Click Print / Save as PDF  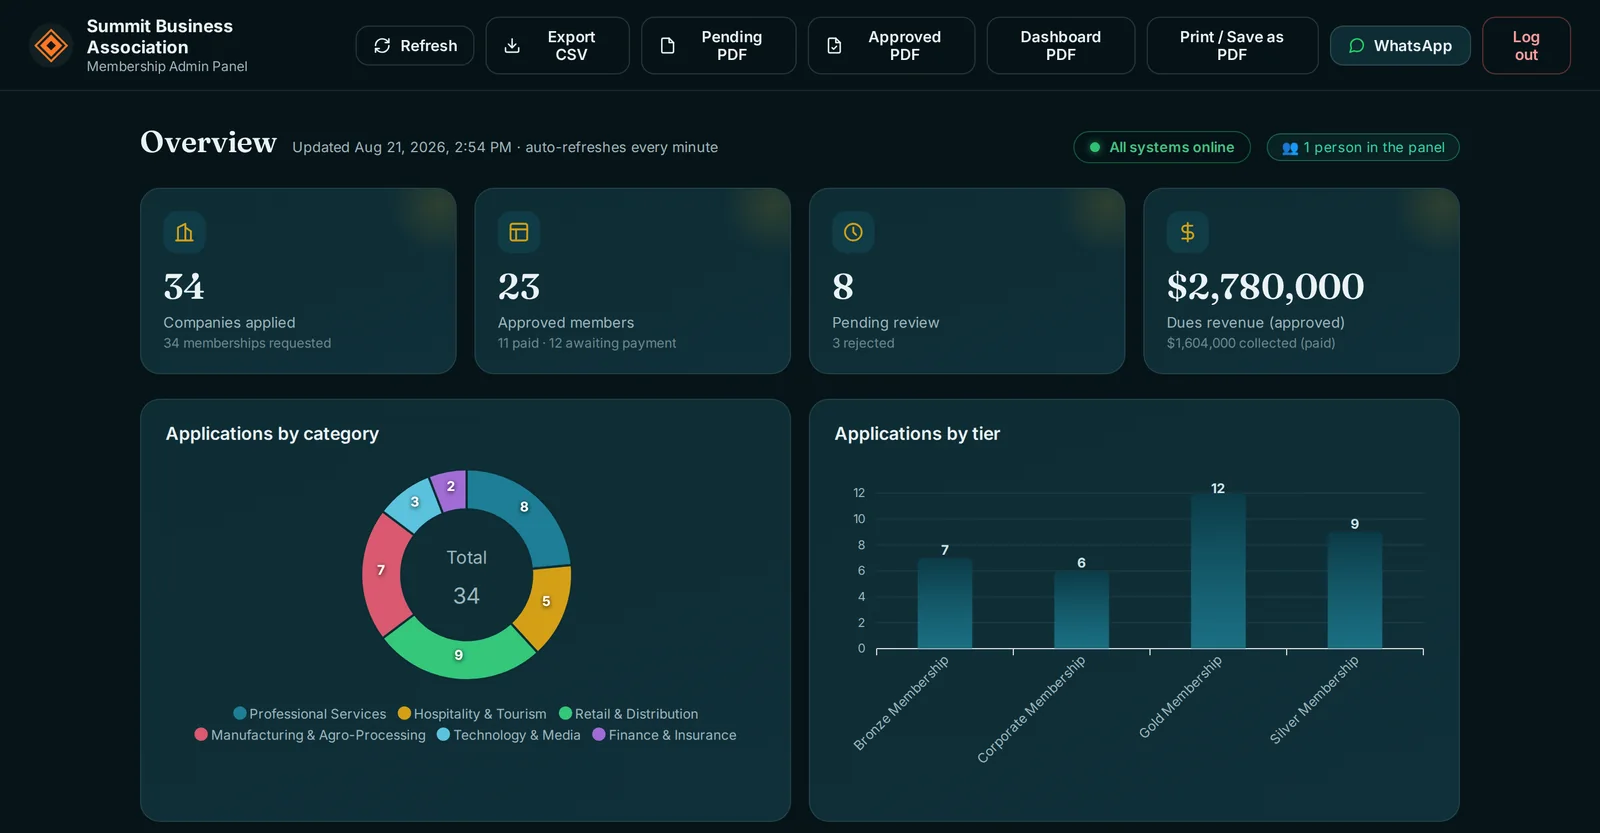1232,46
